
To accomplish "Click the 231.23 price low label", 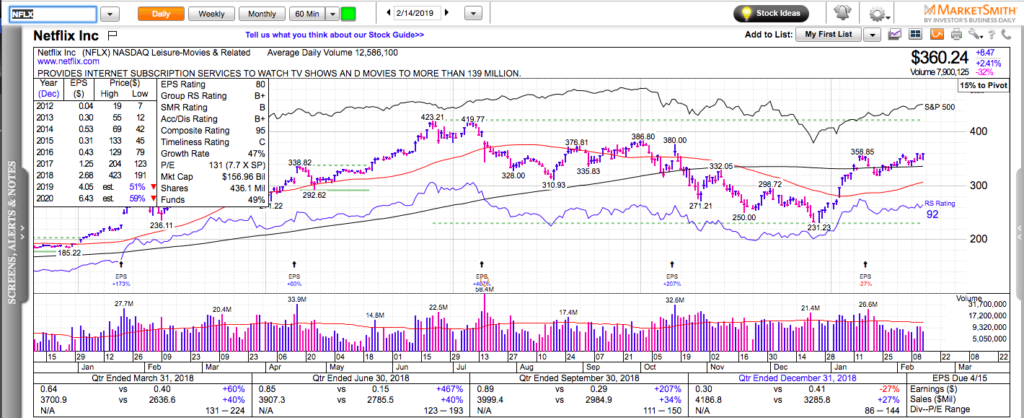I will [x=818, y=227].
